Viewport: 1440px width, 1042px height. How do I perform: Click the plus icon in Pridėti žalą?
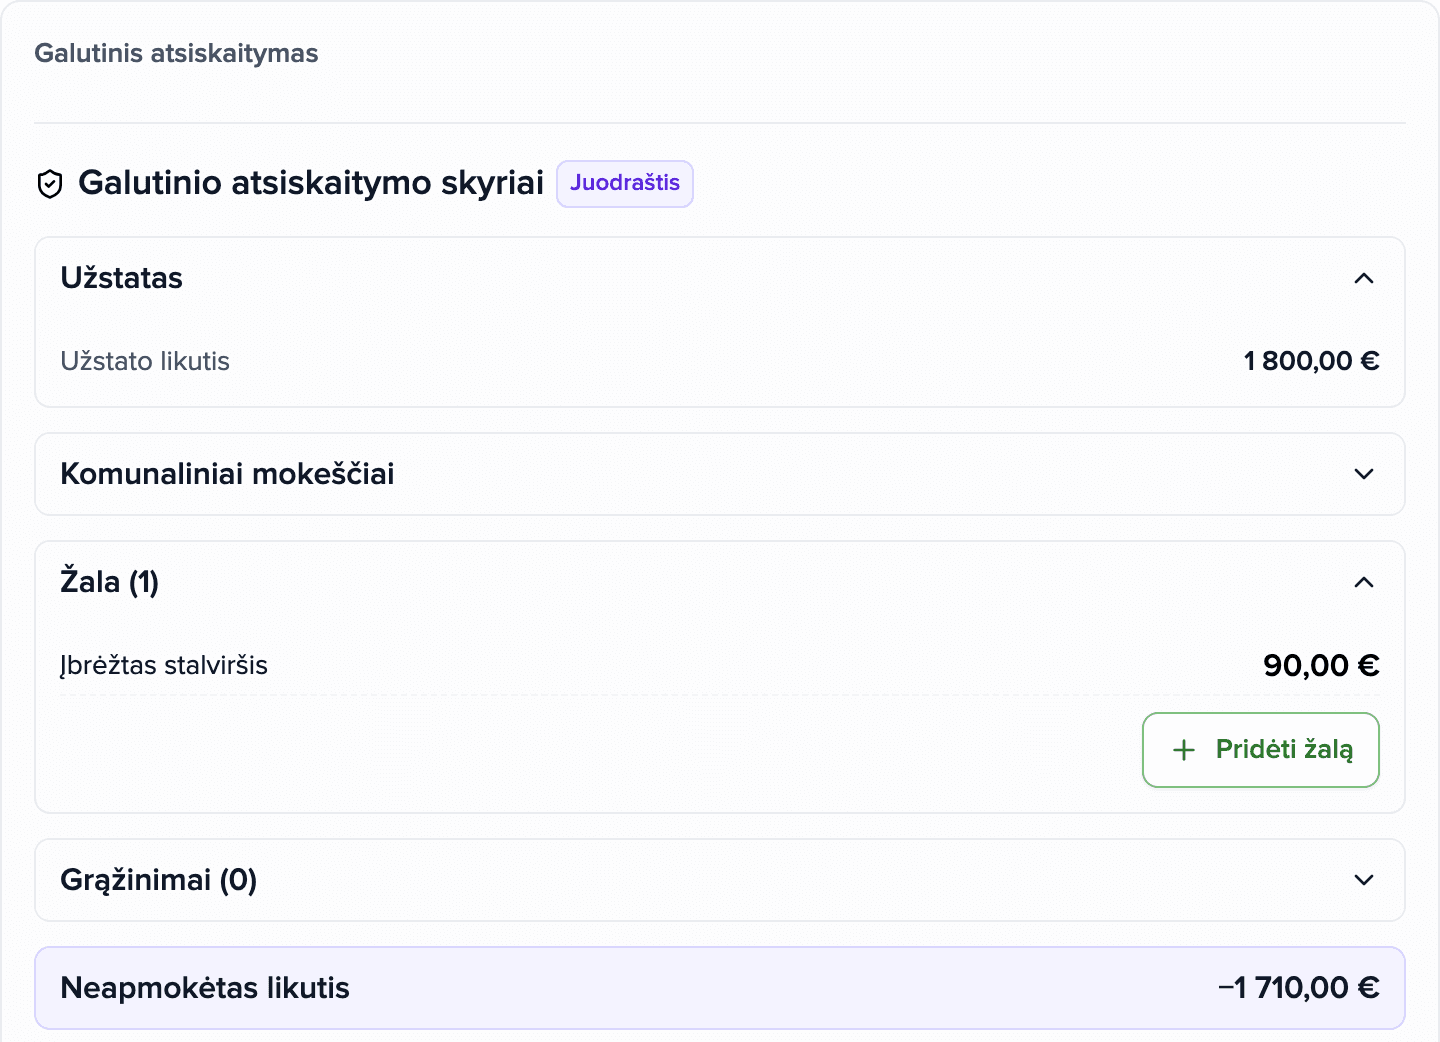click(1184, 750)
